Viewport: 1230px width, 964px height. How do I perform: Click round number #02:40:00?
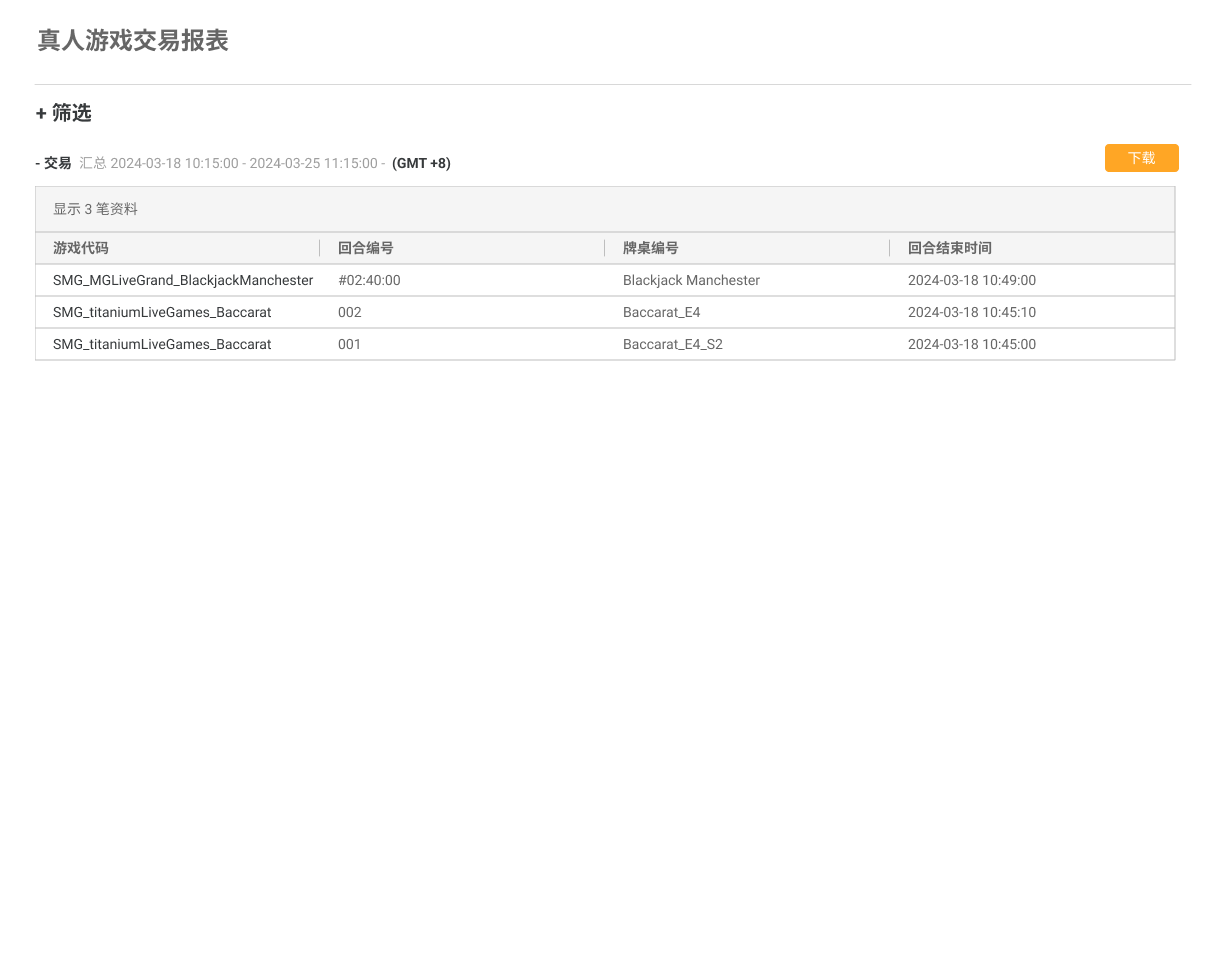point(369,280)
